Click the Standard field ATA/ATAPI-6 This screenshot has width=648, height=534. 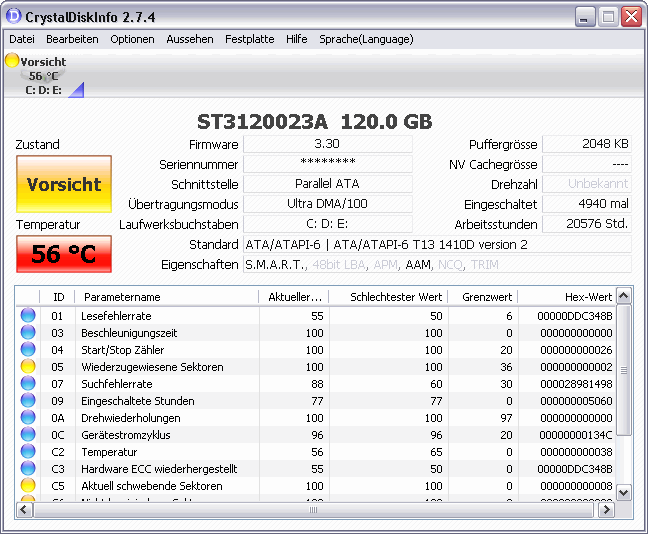coord(437,244)
